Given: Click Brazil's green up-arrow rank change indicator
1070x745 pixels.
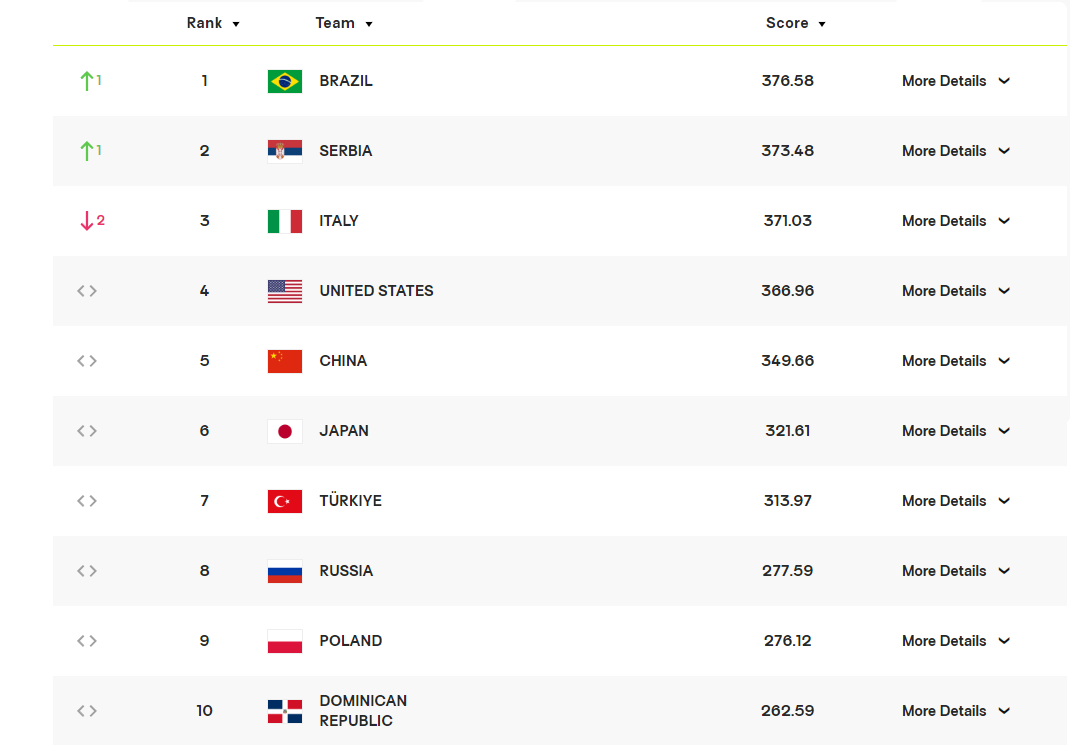Looking at the screenshot, I should point(90,81).
